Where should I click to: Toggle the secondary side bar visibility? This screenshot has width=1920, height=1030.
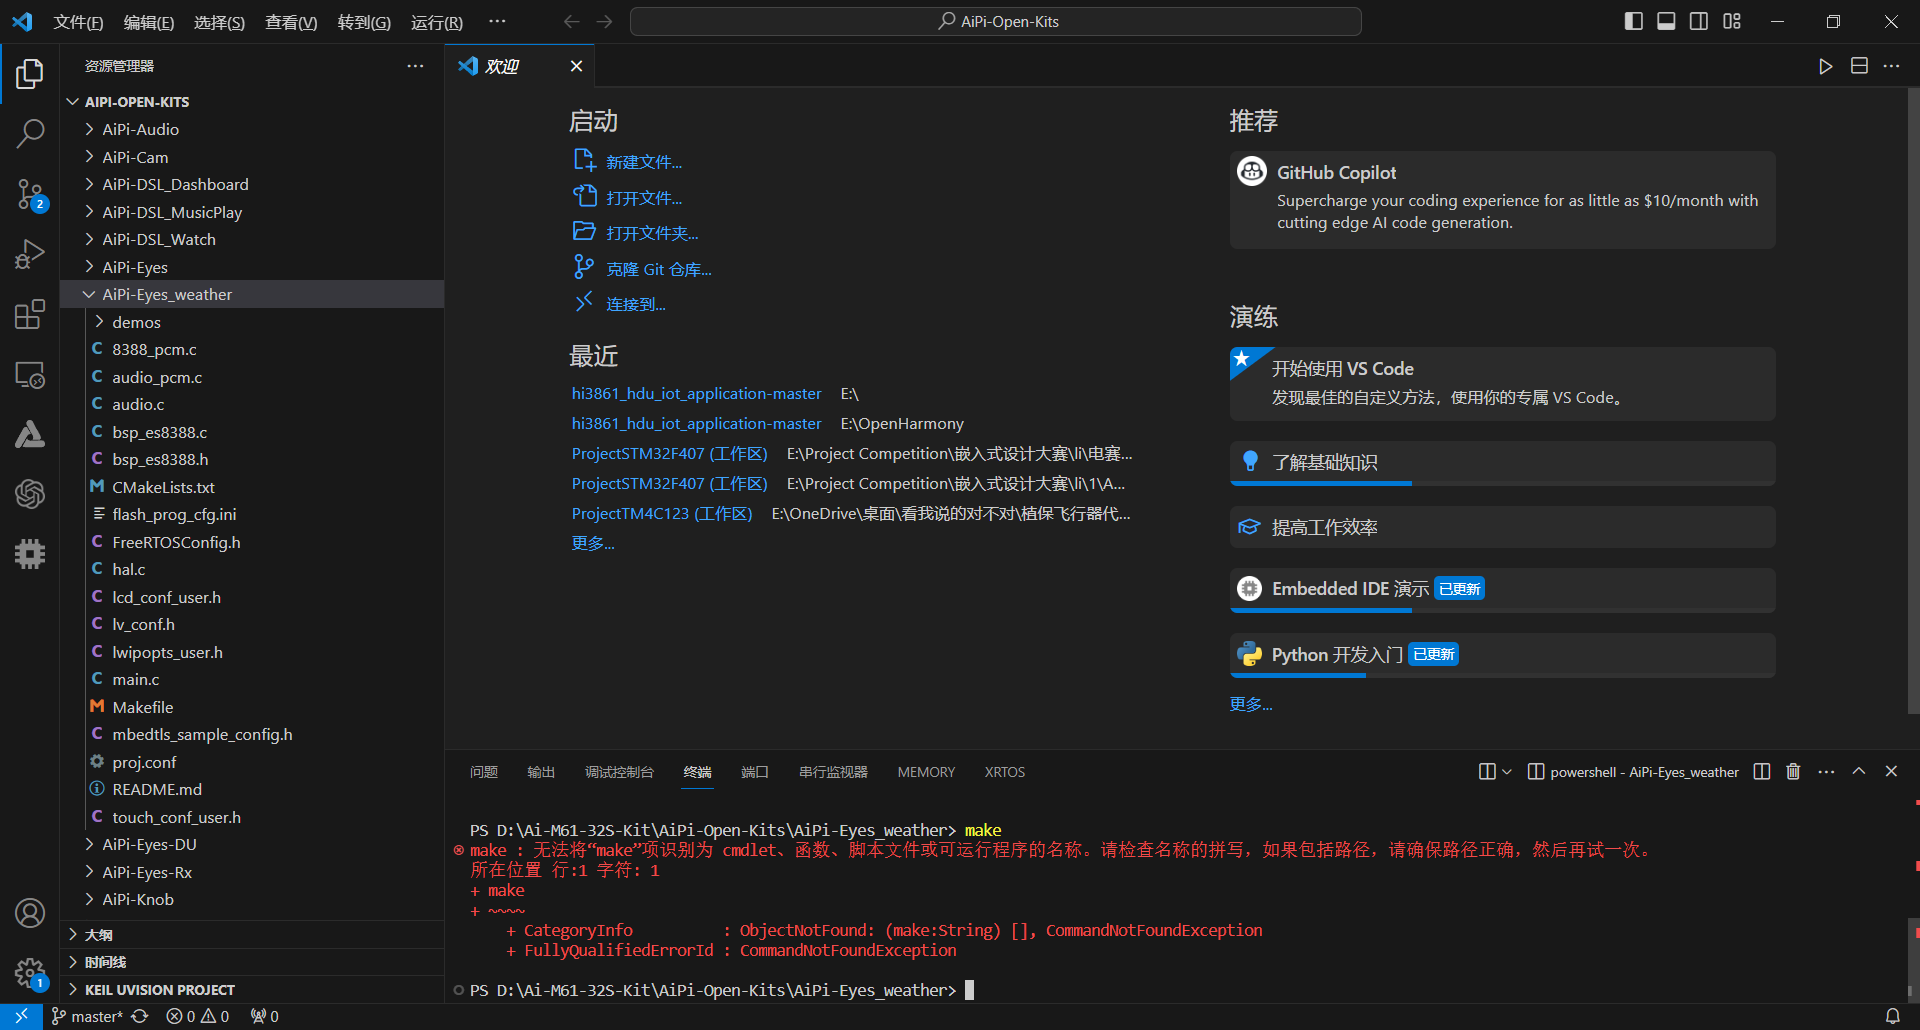(1699, 21)
